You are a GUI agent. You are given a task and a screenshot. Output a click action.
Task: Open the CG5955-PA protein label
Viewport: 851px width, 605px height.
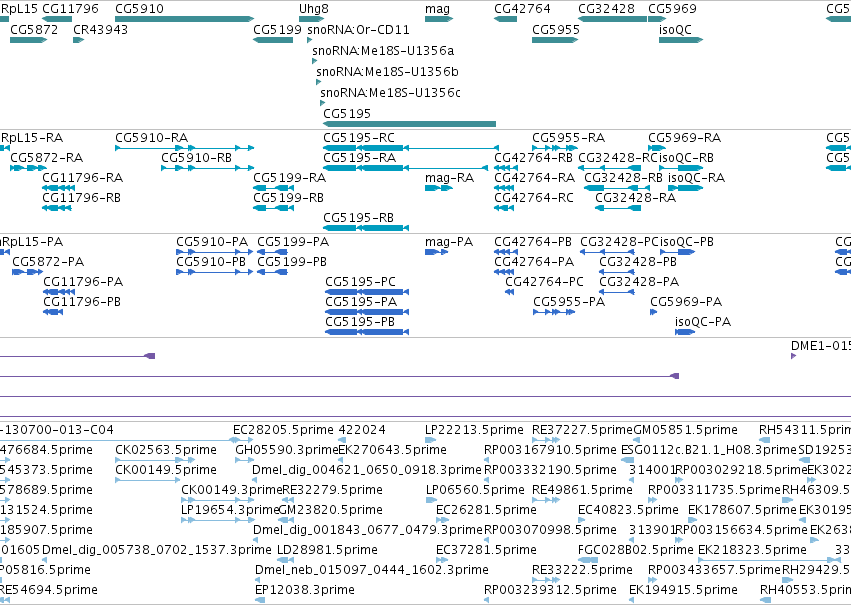coord(569,302)
